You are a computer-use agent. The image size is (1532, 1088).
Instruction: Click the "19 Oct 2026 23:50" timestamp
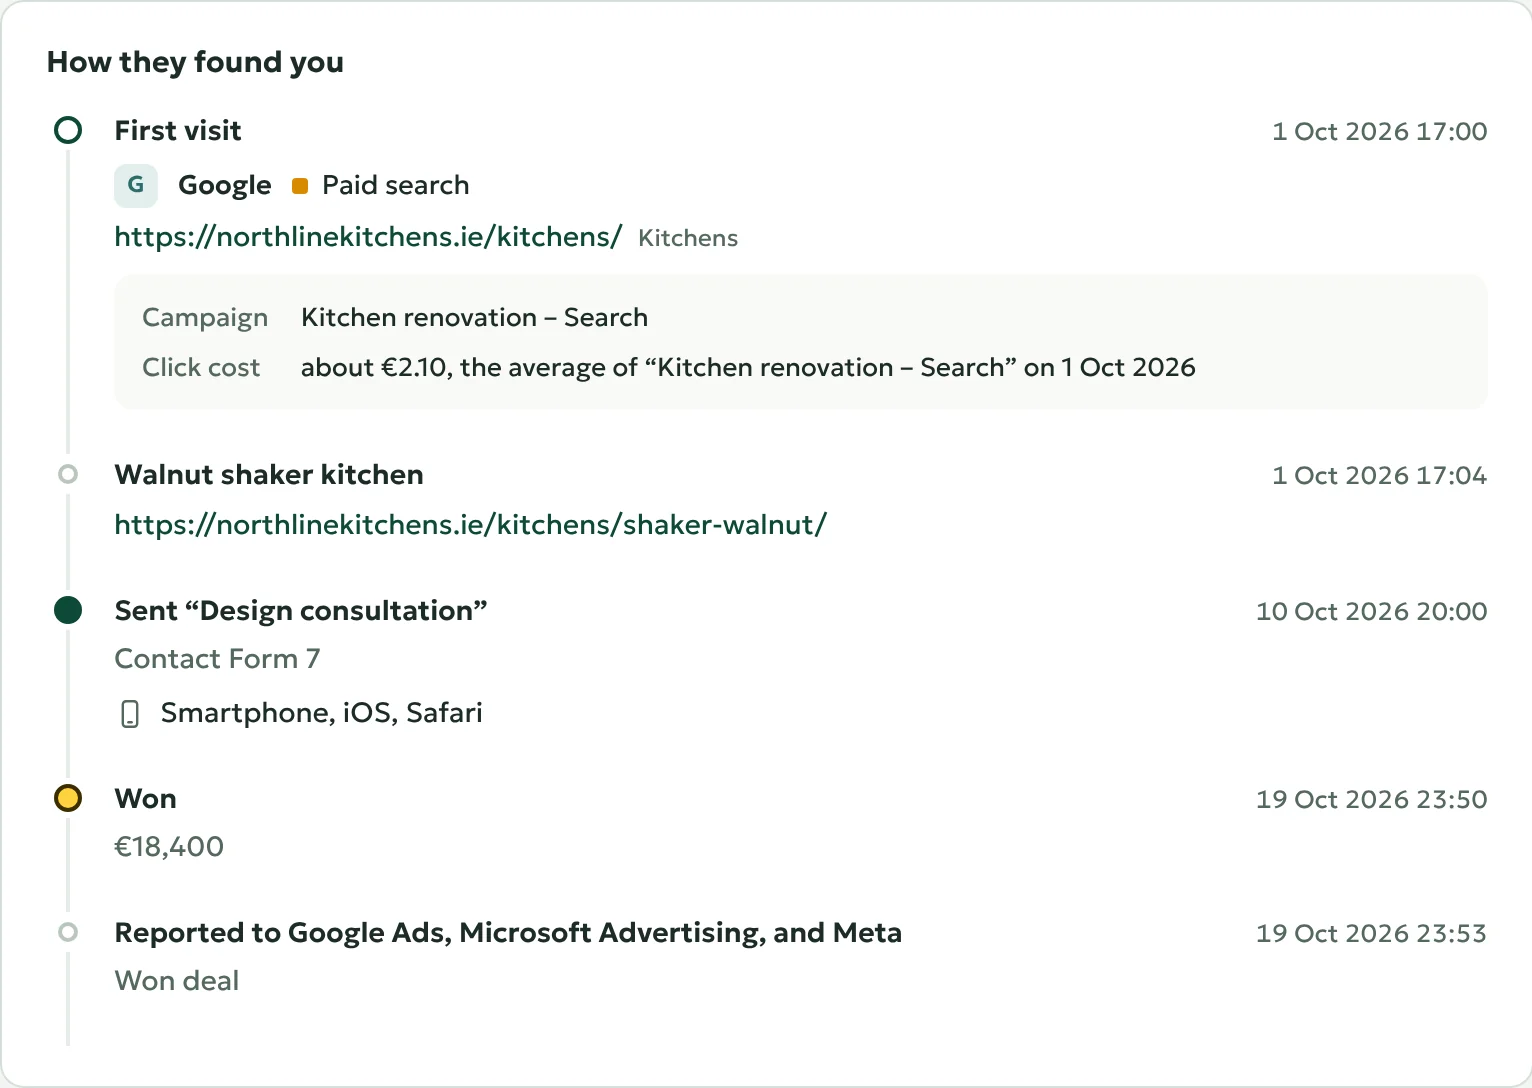[1372, 799]
